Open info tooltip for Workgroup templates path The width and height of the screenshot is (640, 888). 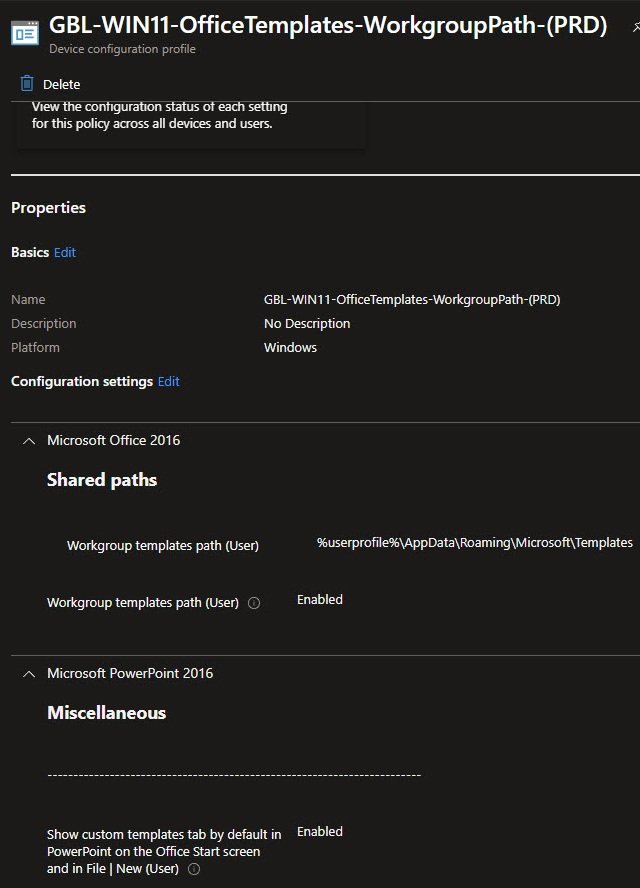pyautogui.click(x=254, y=603)
